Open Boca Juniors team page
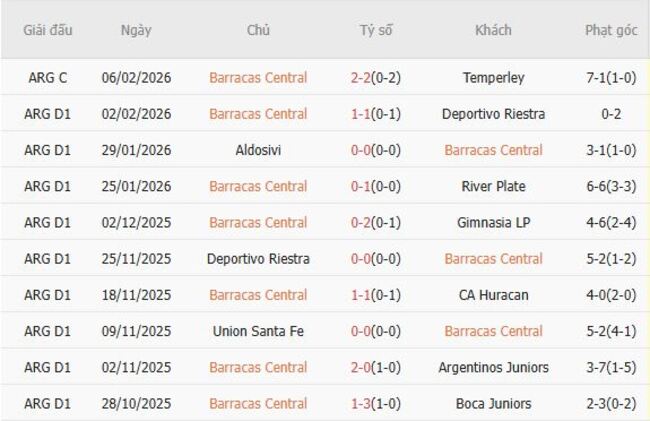The height and width of the screenshot is (421, 650). click(x=493, y=403)
